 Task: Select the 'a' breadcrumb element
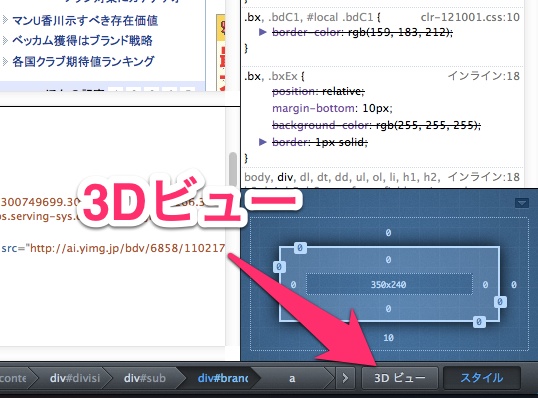pos(292,378)
